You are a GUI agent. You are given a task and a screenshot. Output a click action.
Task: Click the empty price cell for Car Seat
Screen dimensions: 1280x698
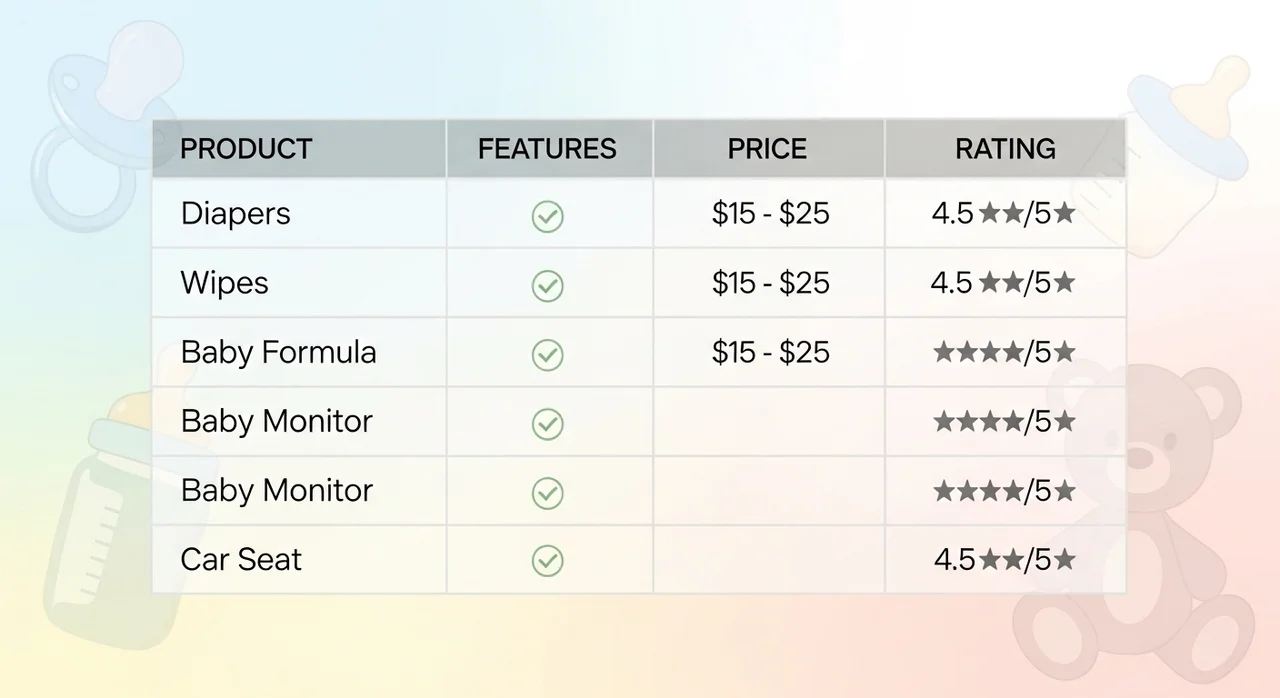(768, 559)
